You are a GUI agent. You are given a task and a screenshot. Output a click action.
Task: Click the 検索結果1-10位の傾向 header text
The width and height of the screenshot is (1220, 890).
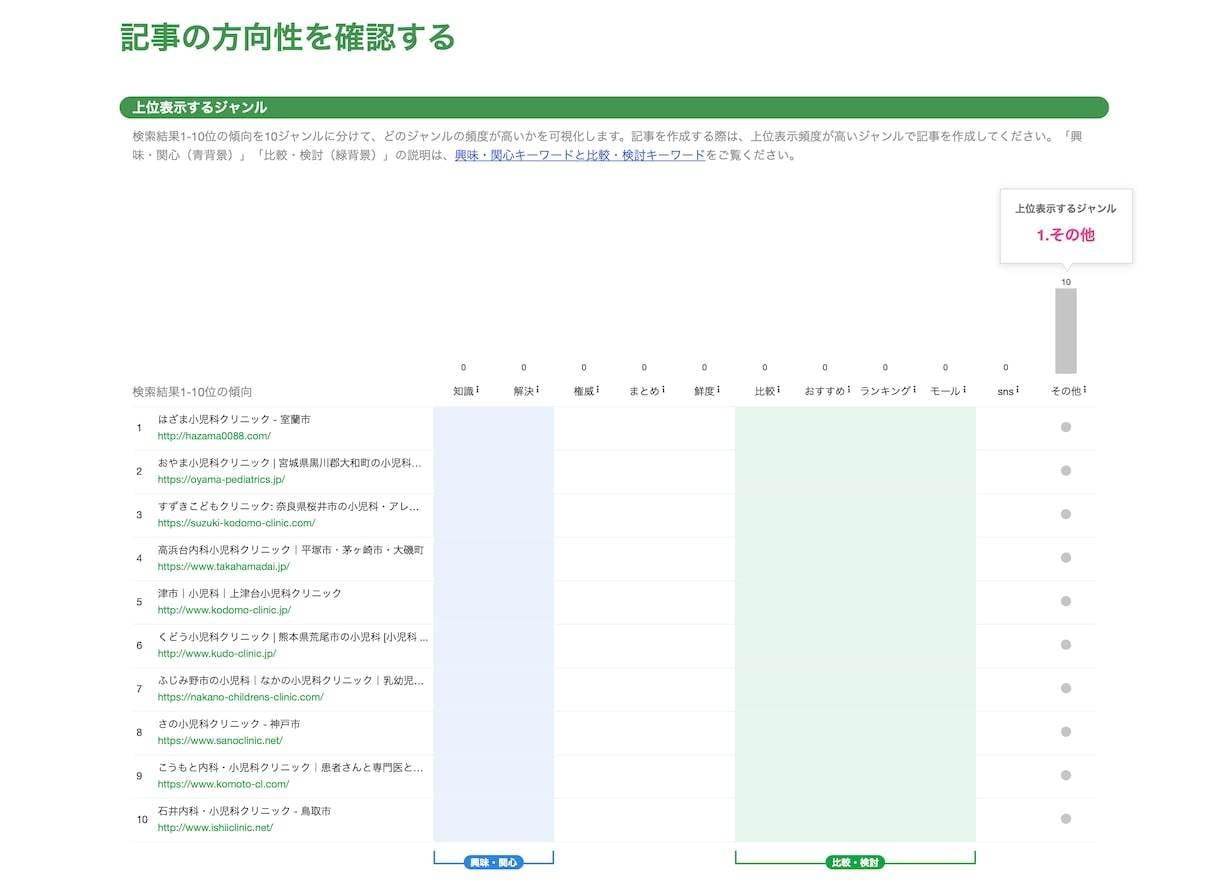coord(192,392)
